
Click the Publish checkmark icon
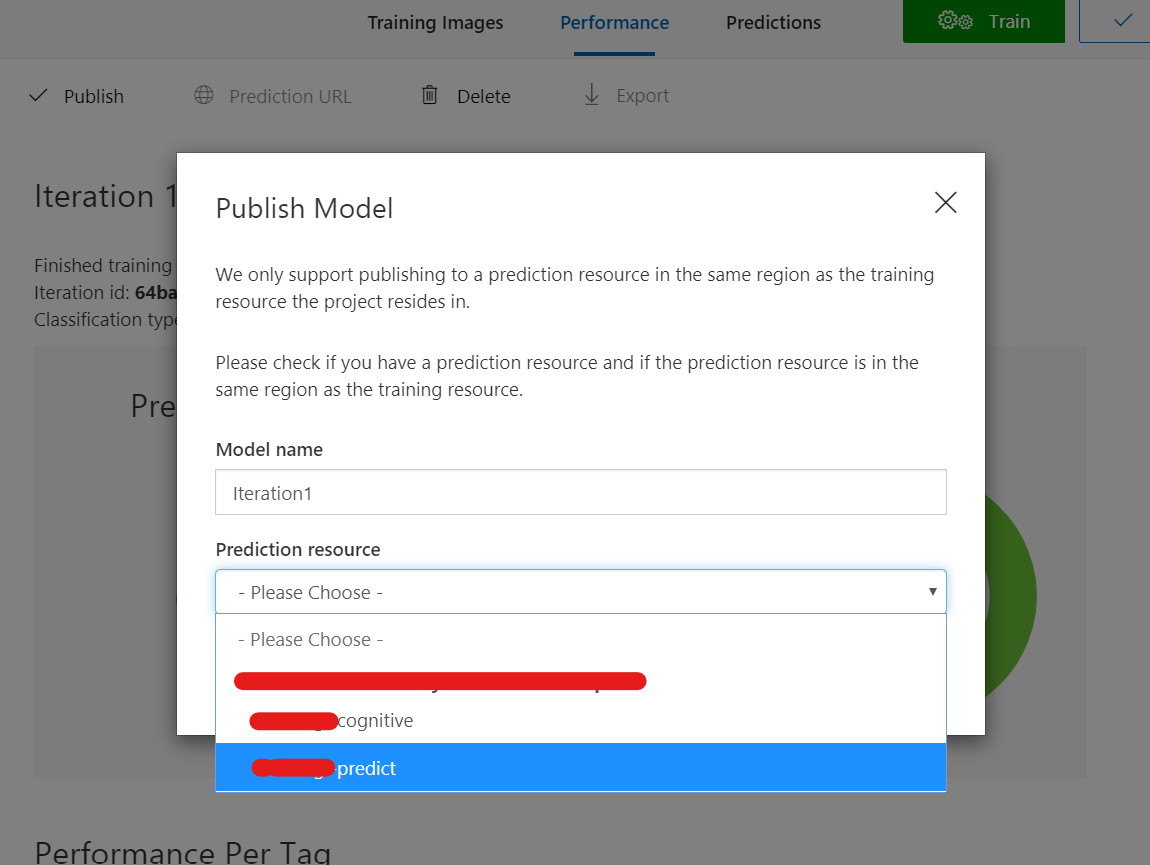[38, 95]
